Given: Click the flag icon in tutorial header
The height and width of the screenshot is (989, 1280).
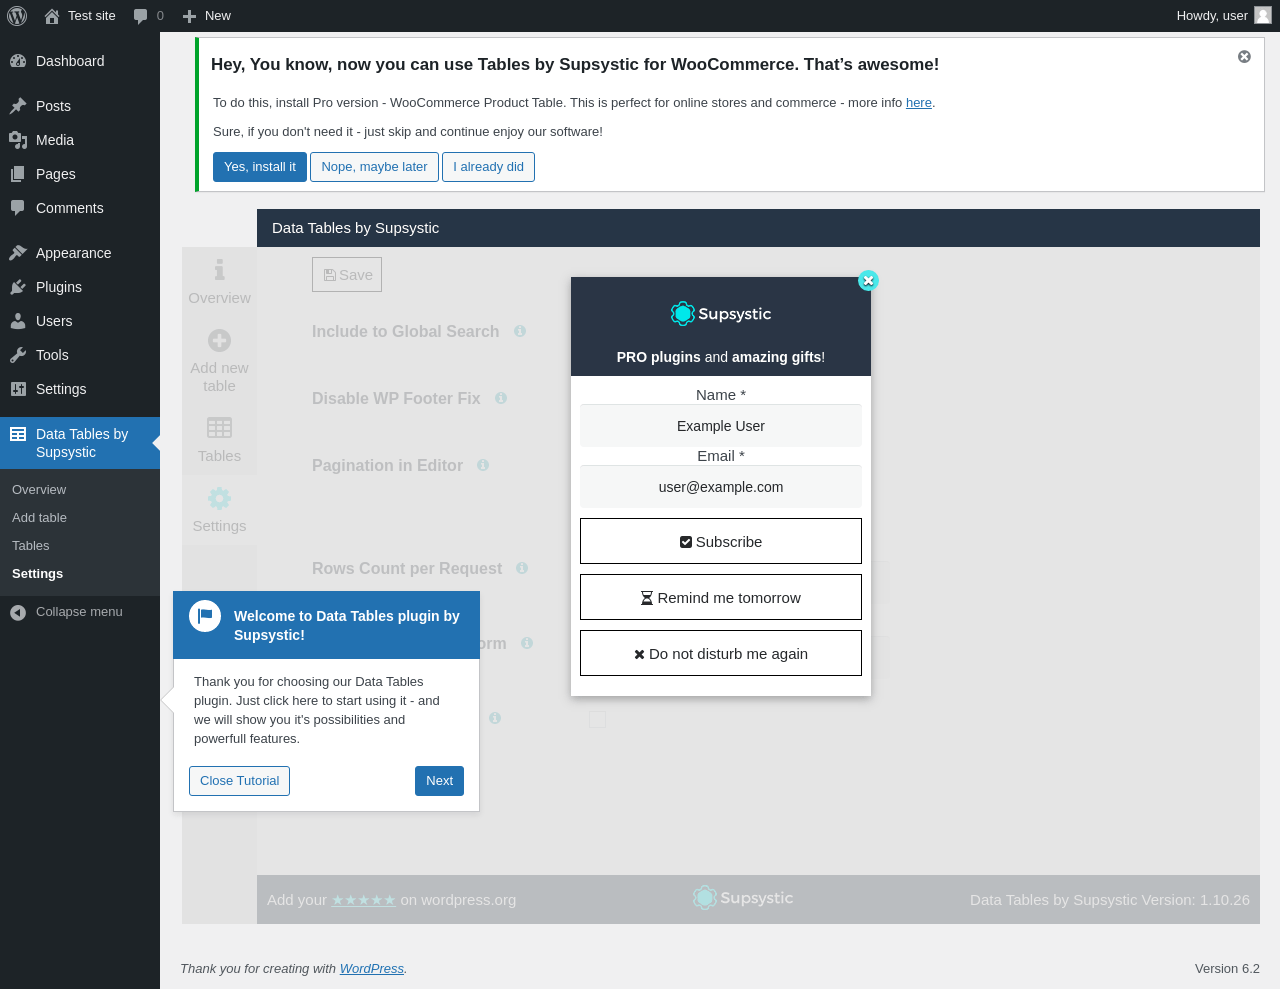Looking at the screenshot, I should (x=205, y=616).
